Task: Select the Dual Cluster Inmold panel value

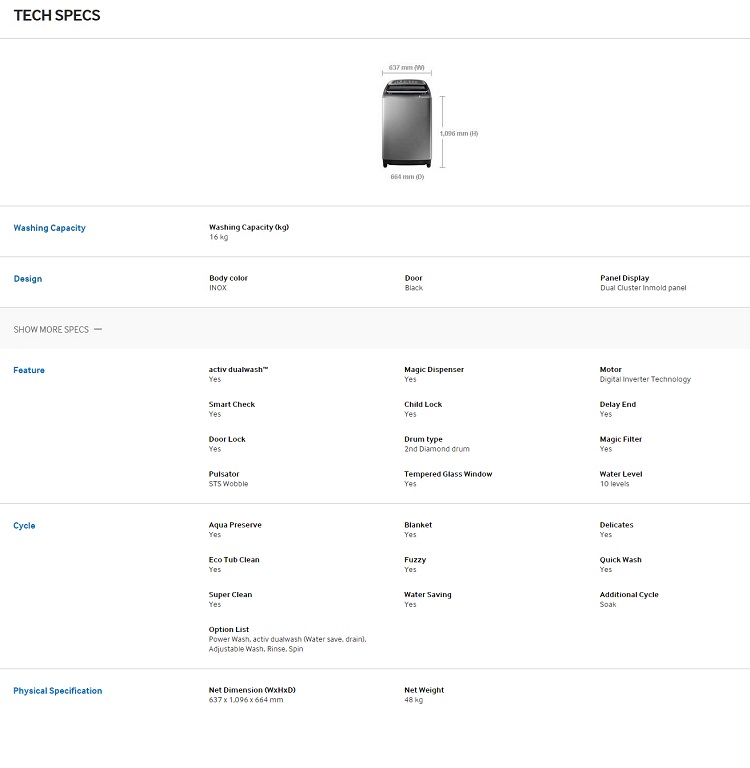Action: coord(643,288)
